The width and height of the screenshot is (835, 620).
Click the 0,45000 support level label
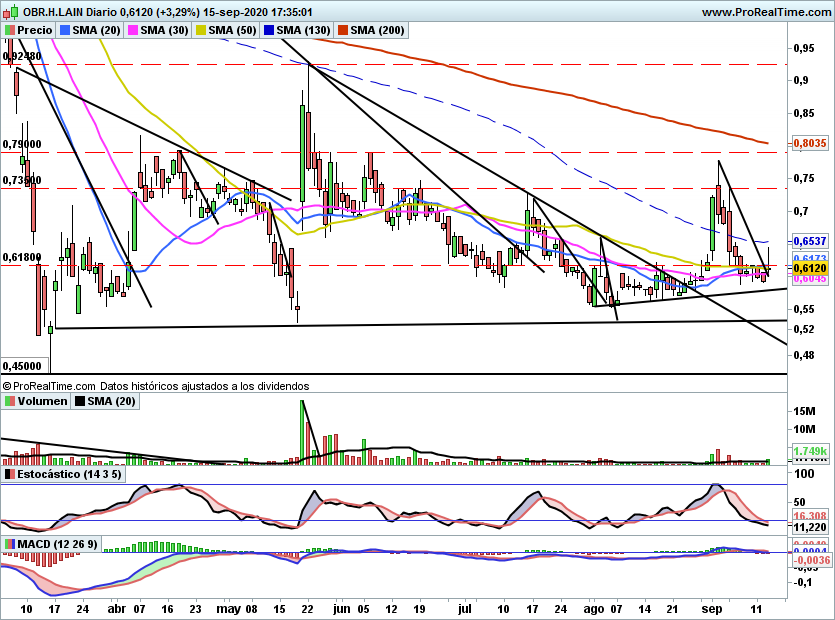pos(22,366)
